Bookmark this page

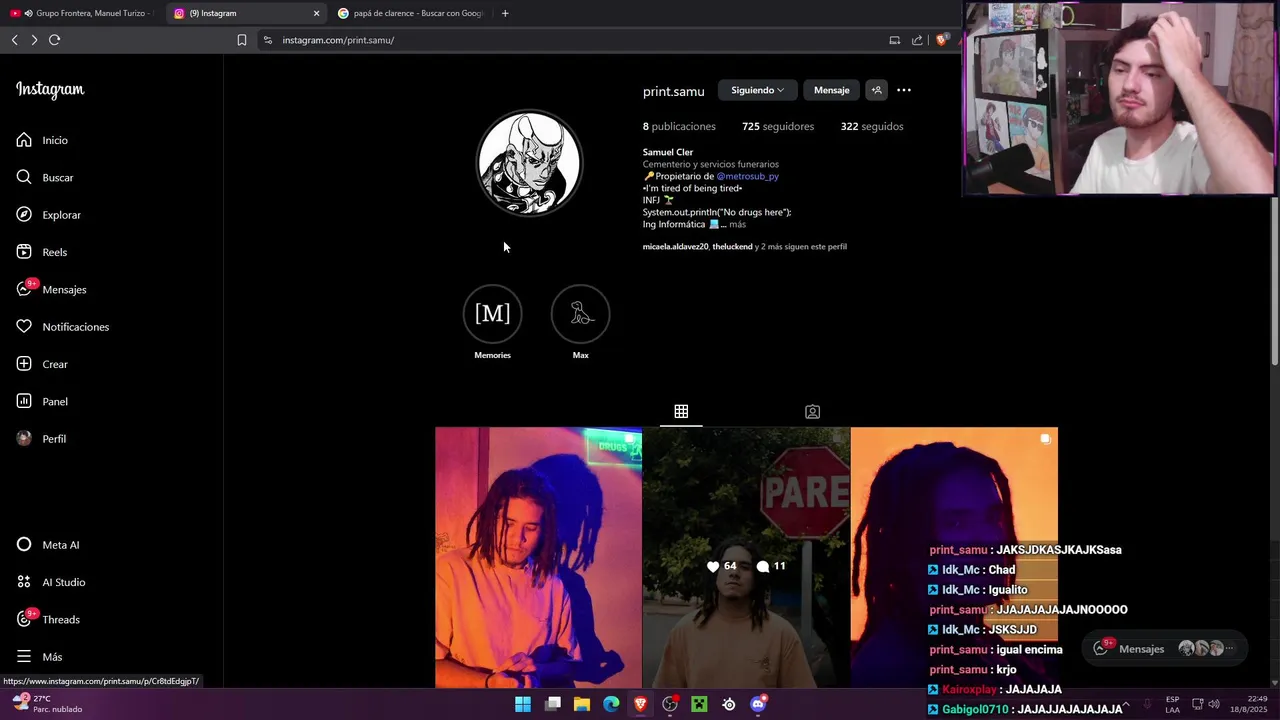242,40
